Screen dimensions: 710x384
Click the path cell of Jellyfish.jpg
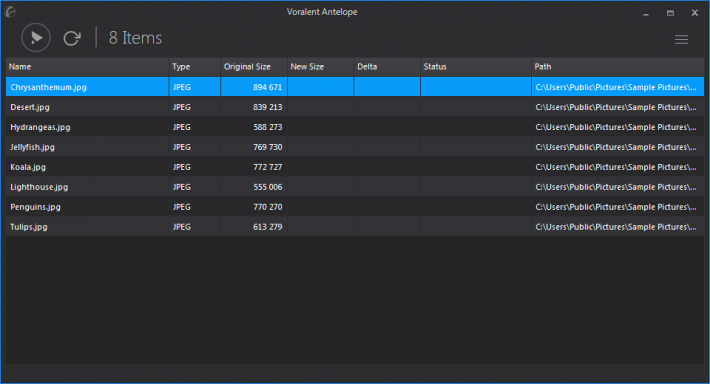pyautogui.click(x=618, y=147)
